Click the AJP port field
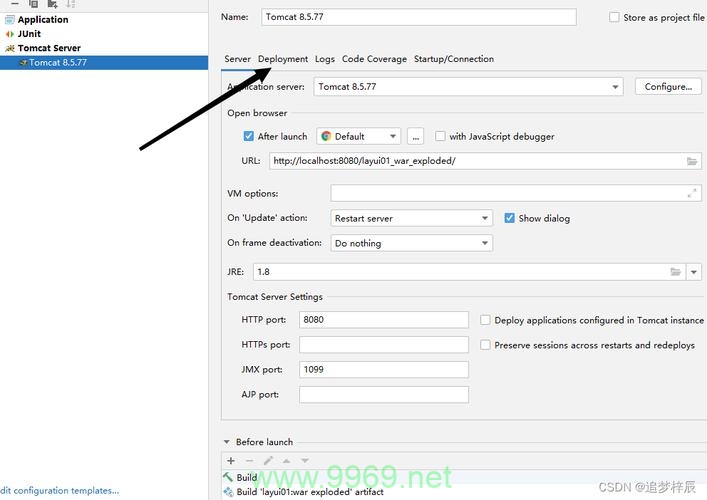Screen dimensions: 707x500 (384, 394)
